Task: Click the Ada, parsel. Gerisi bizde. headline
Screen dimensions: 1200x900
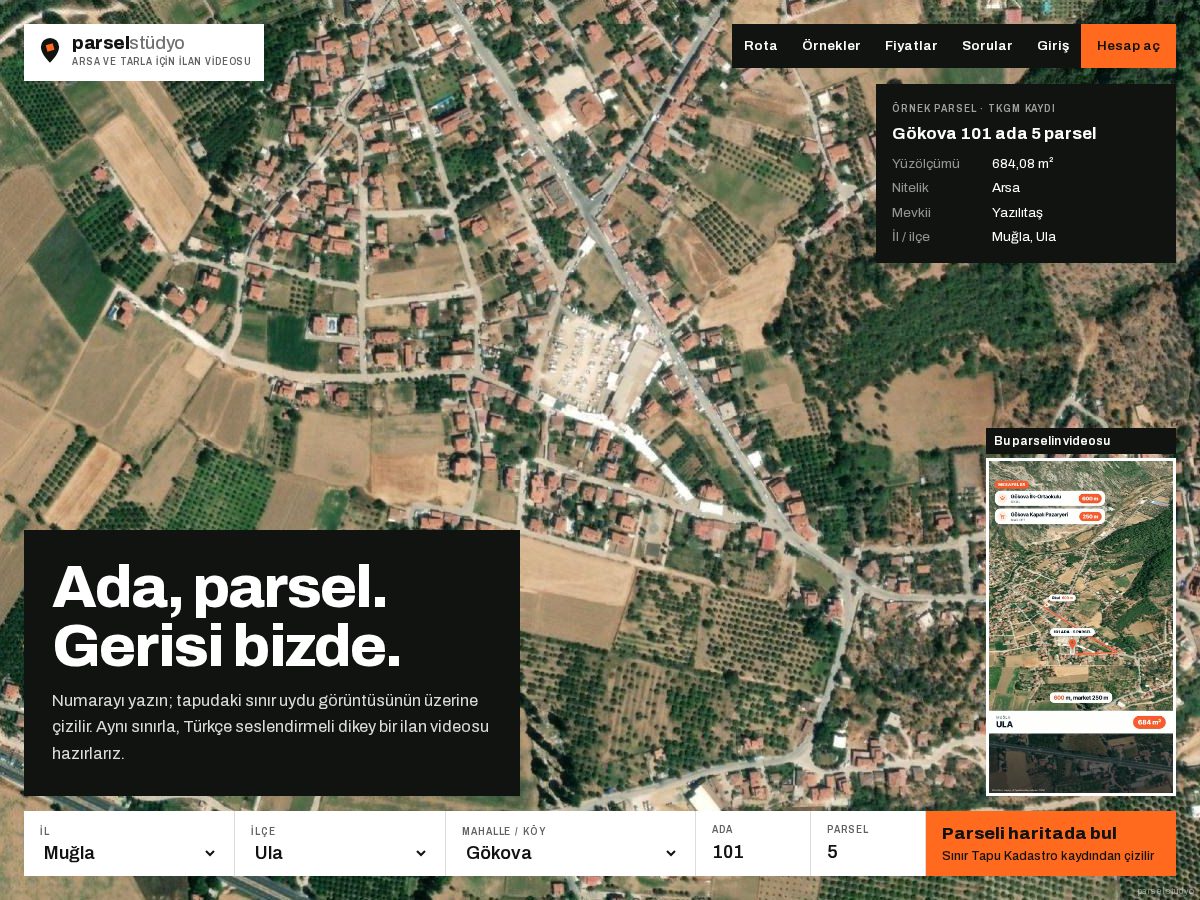Action: coord(227,616)
